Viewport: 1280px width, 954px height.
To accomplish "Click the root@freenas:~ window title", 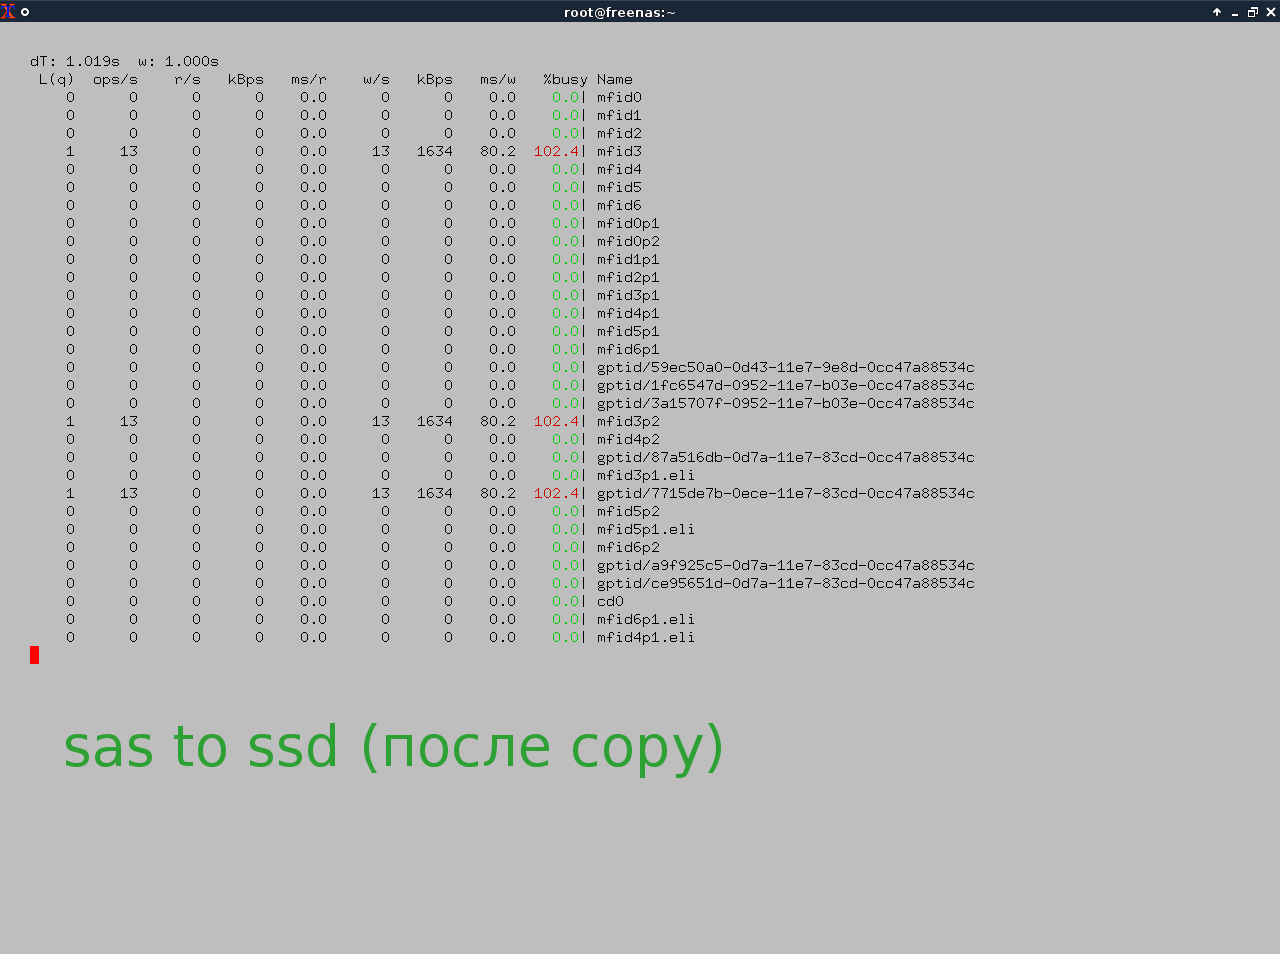I will tap(619, 12).
